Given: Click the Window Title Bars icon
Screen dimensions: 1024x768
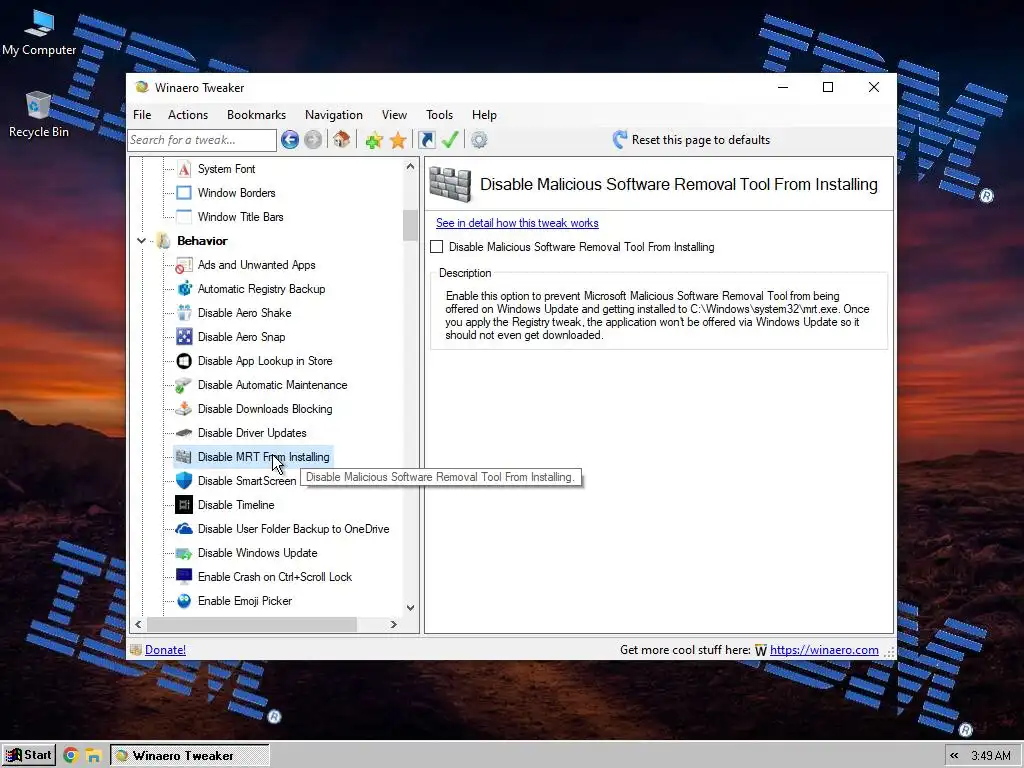Looking at the screenshot, I should click(184, 217).
